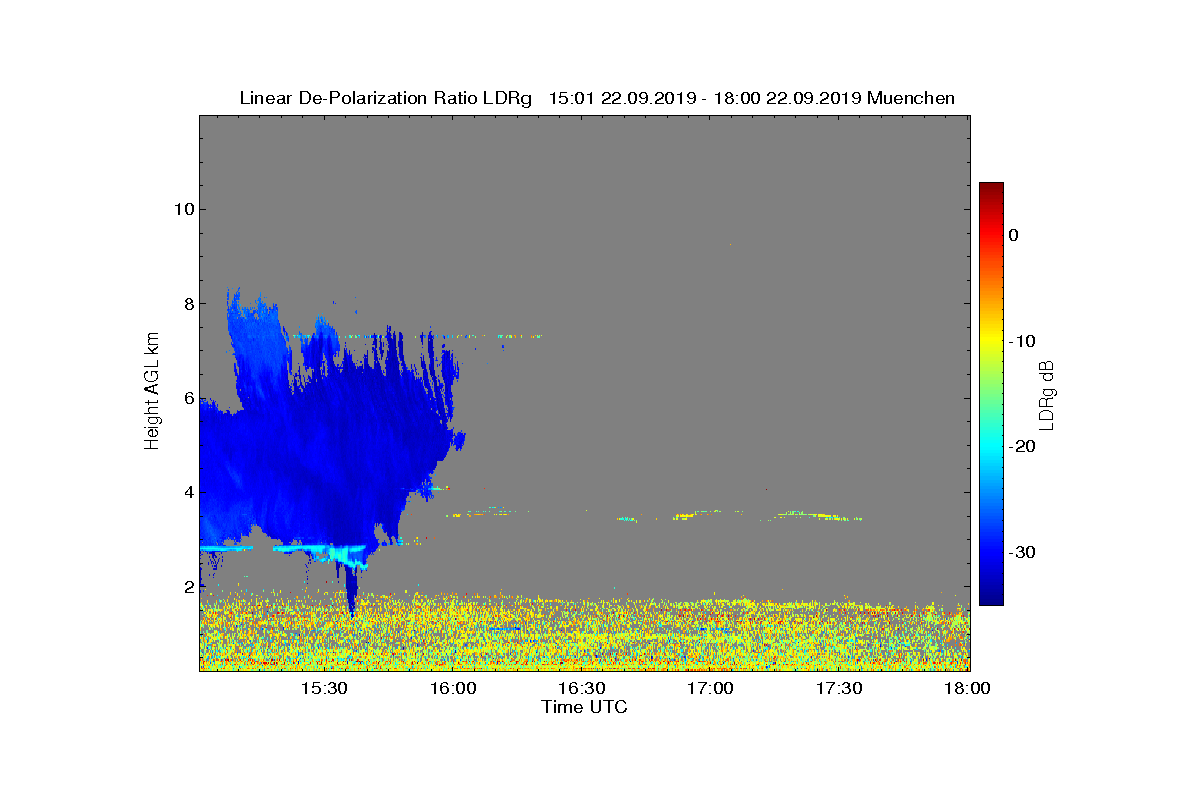
Task: Click the 4 km height tick label
Action: pyautogui.click(x=188, y=492)
